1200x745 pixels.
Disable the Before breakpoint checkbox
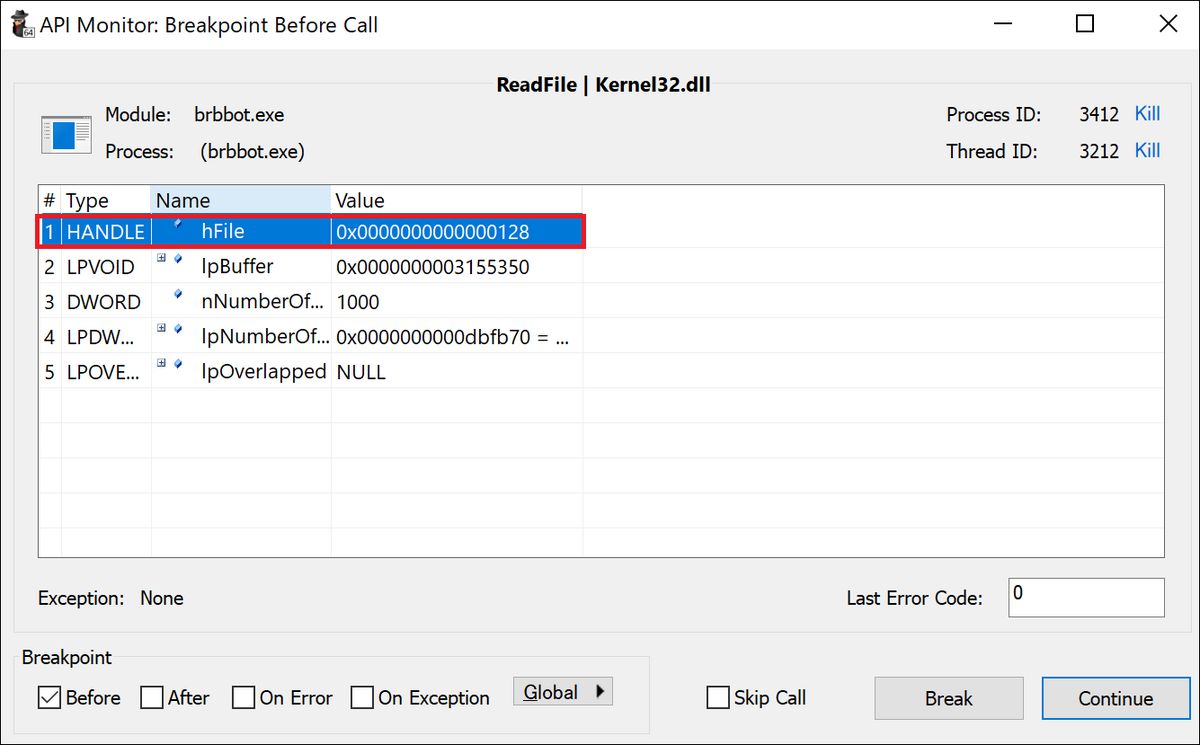click(49, 697)
